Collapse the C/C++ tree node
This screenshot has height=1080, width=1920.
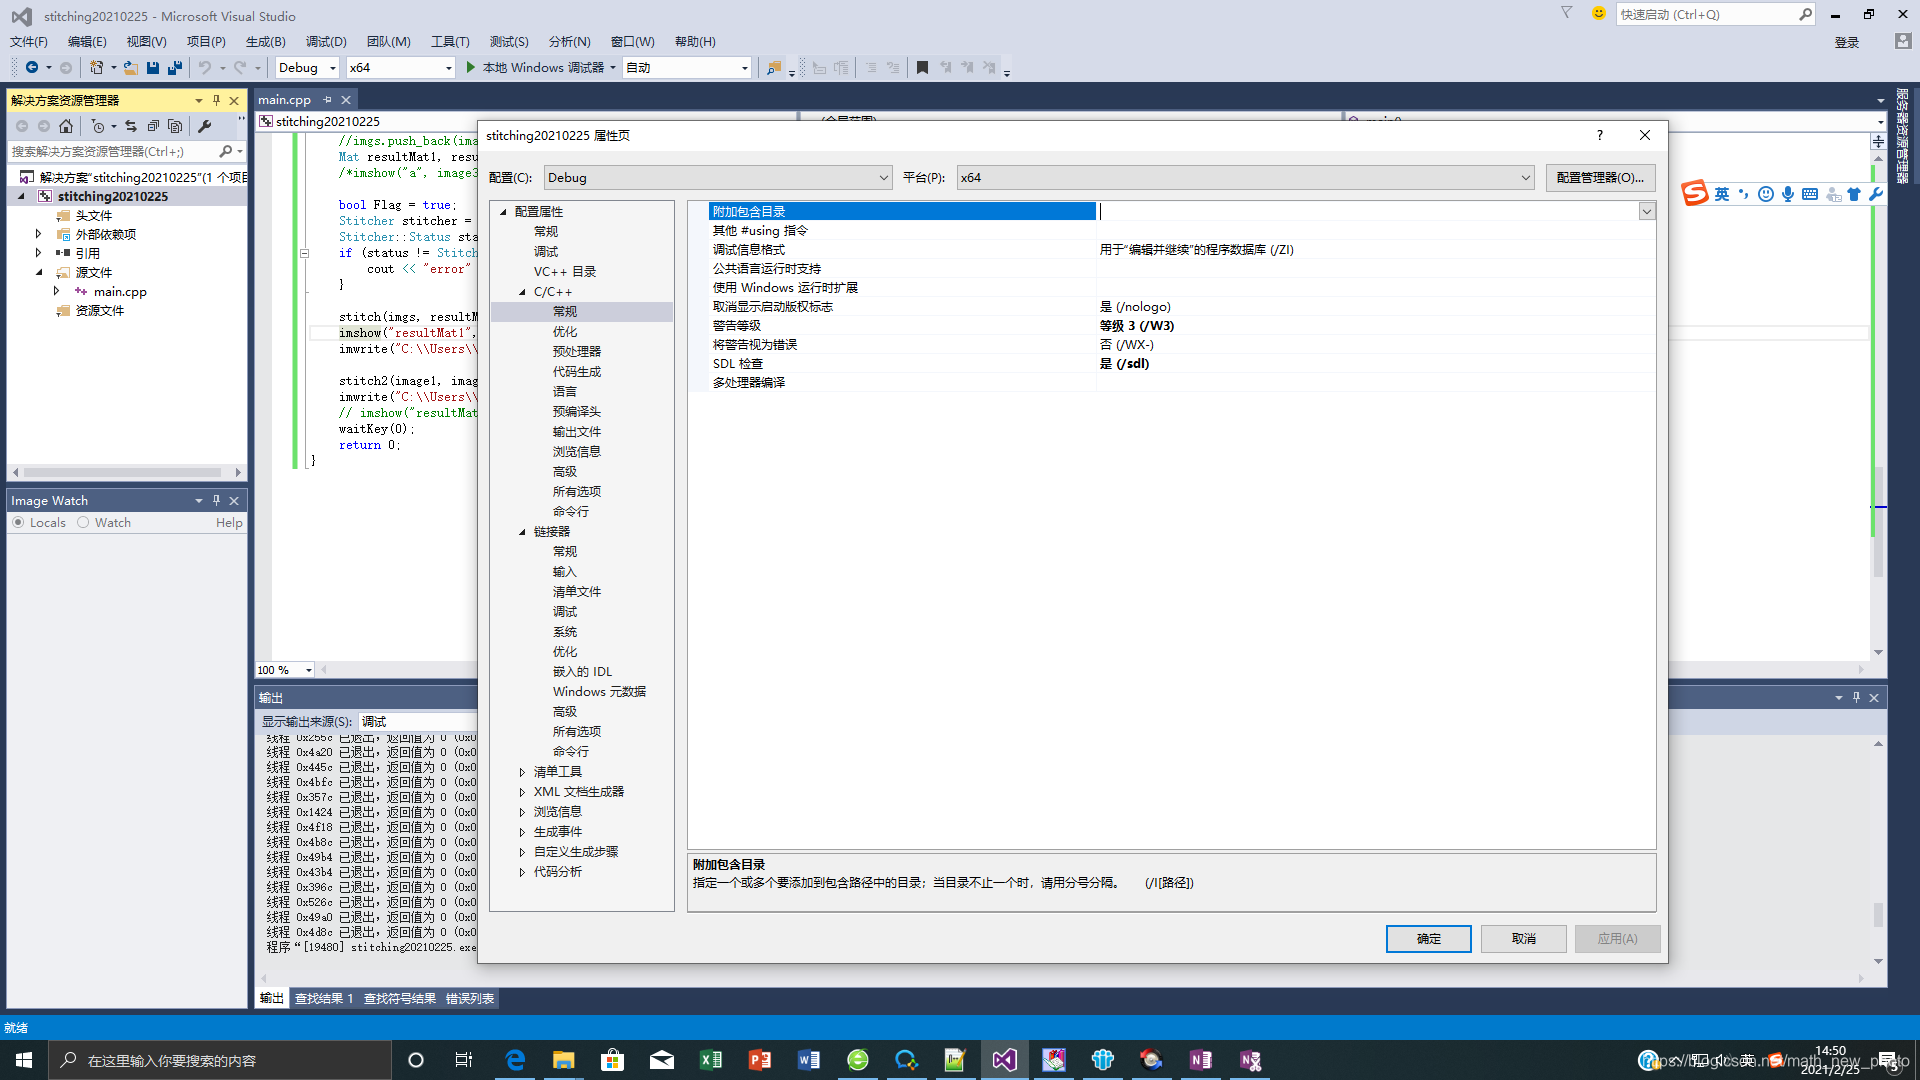[522, 292]
